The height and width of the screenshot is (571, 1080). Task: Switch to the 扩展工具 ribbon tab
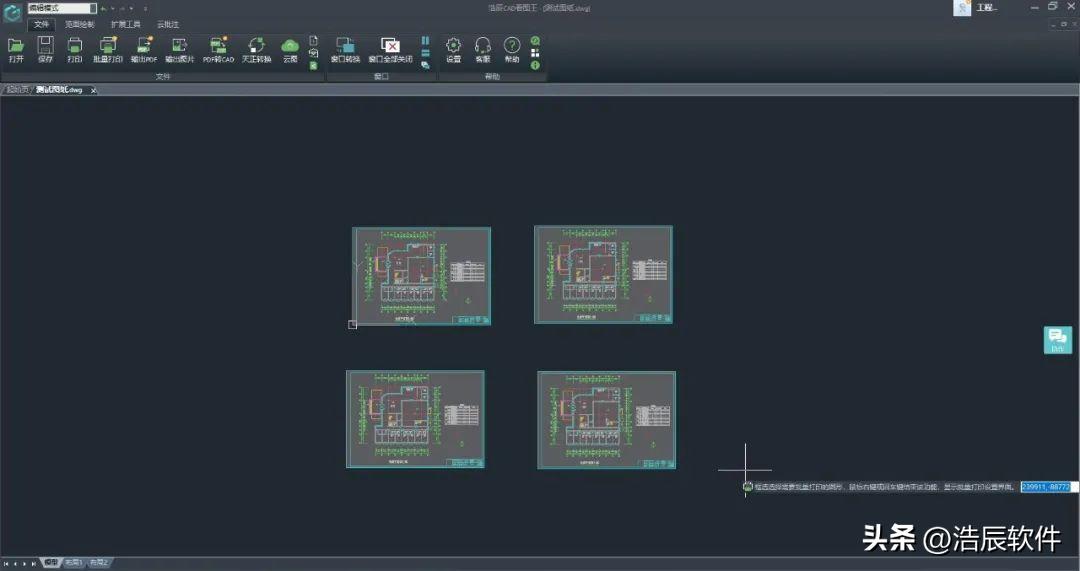click(x=125, y=23)
